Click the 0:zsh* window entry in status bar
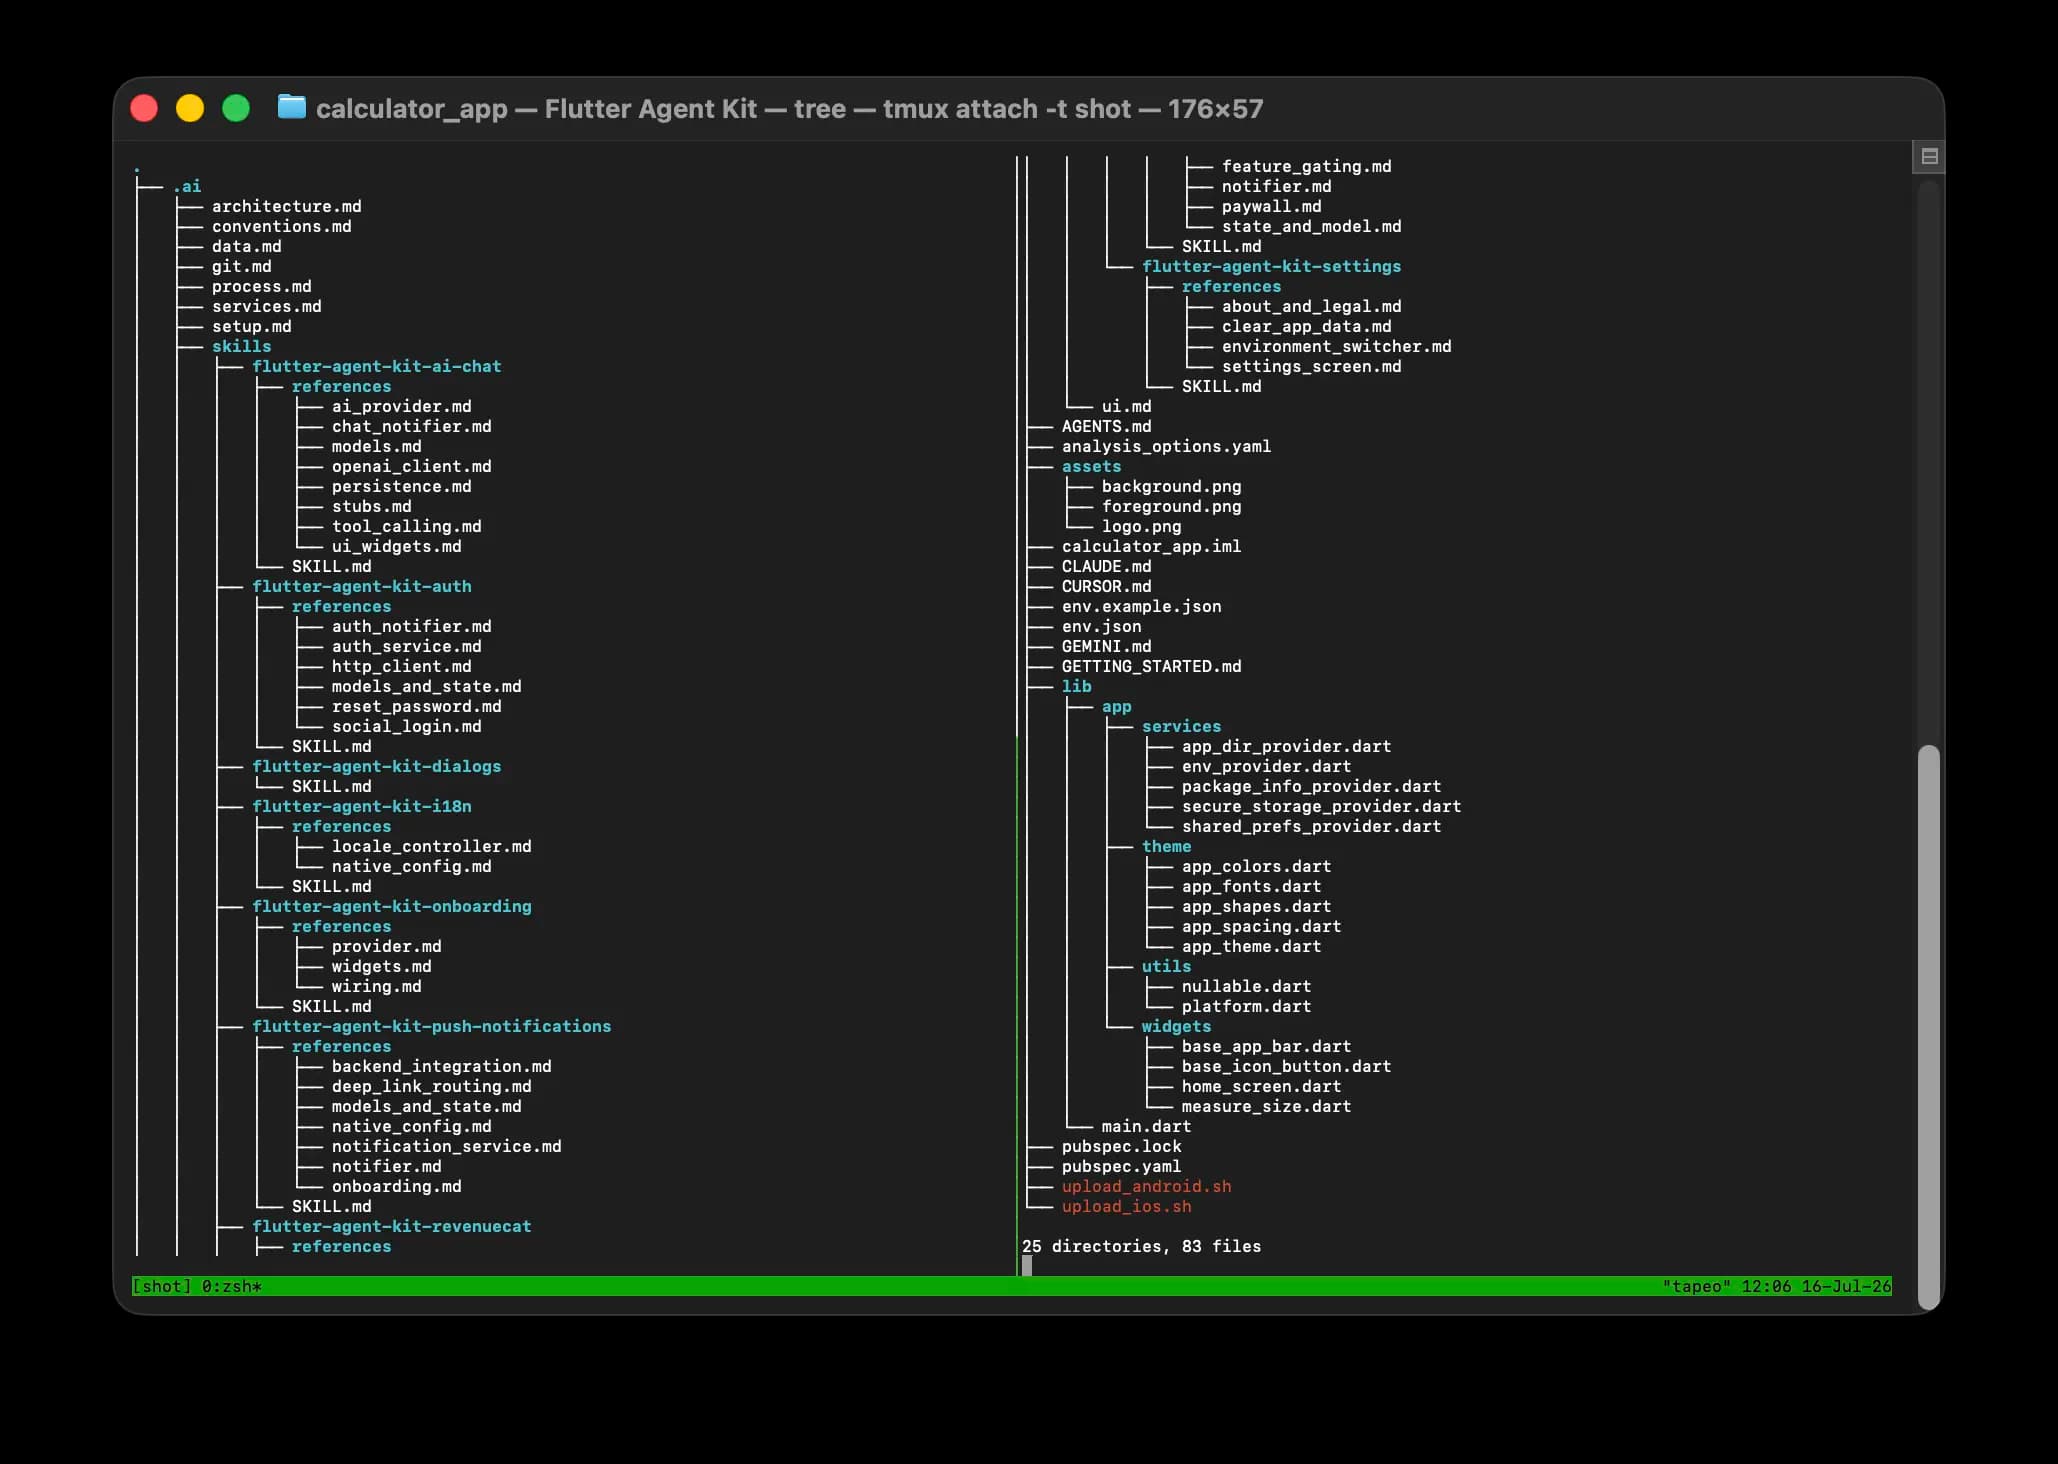Image resolution: width=2058 pixels, height=1464 pixels. click(x=232, y=1286)
